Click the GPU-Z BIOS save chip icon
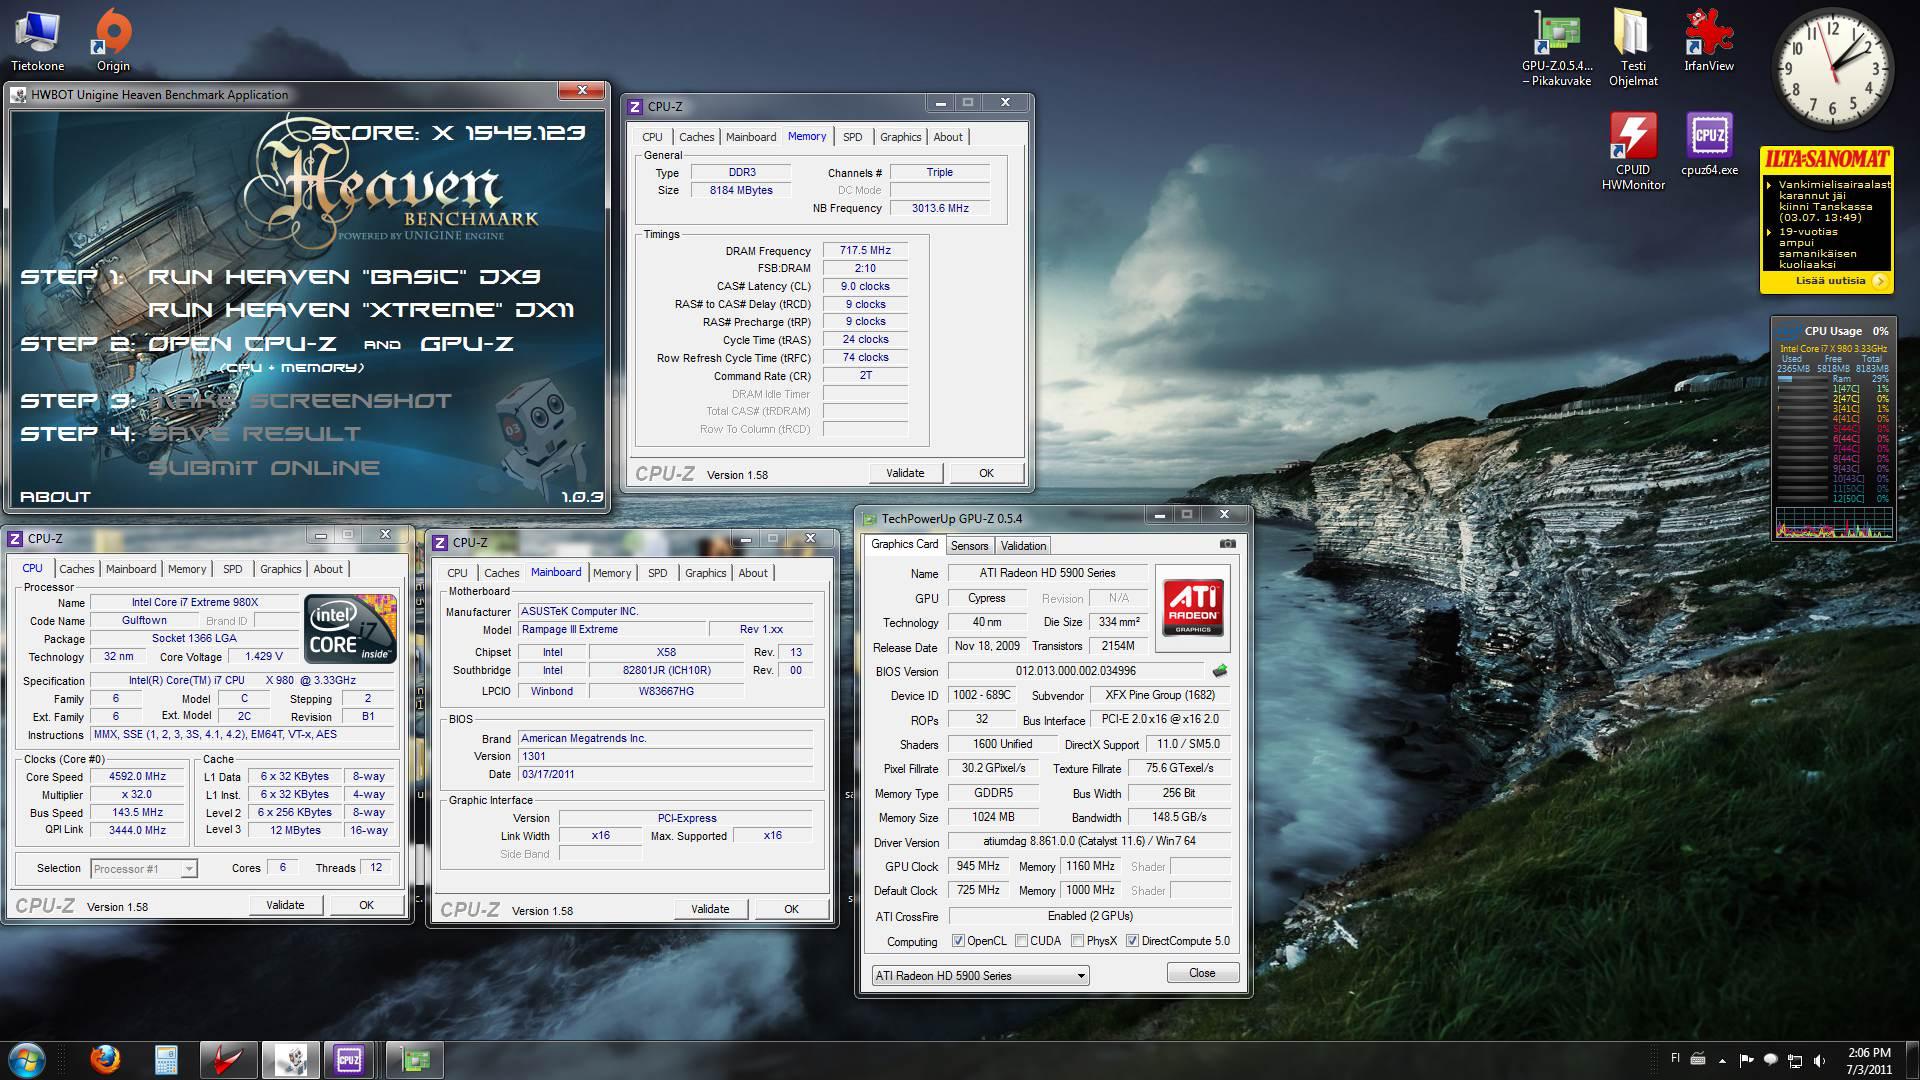The image size is (1920, 1080). (1219, 671)
